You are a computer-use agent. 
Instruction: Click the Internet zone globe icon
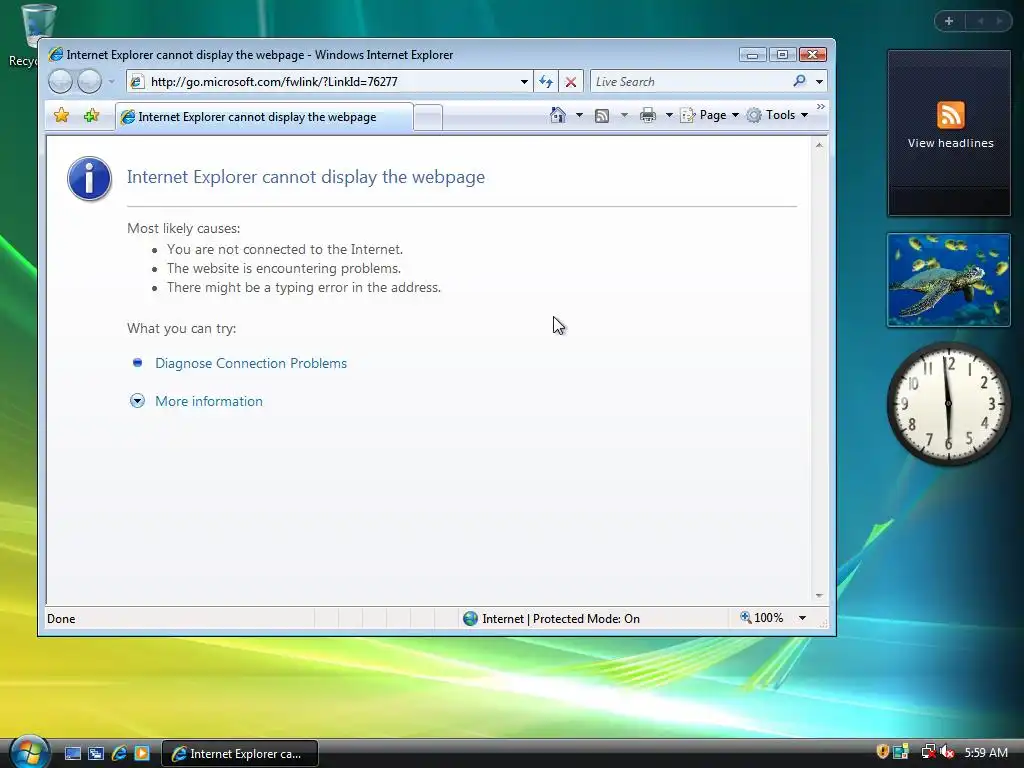coord(470,618)
